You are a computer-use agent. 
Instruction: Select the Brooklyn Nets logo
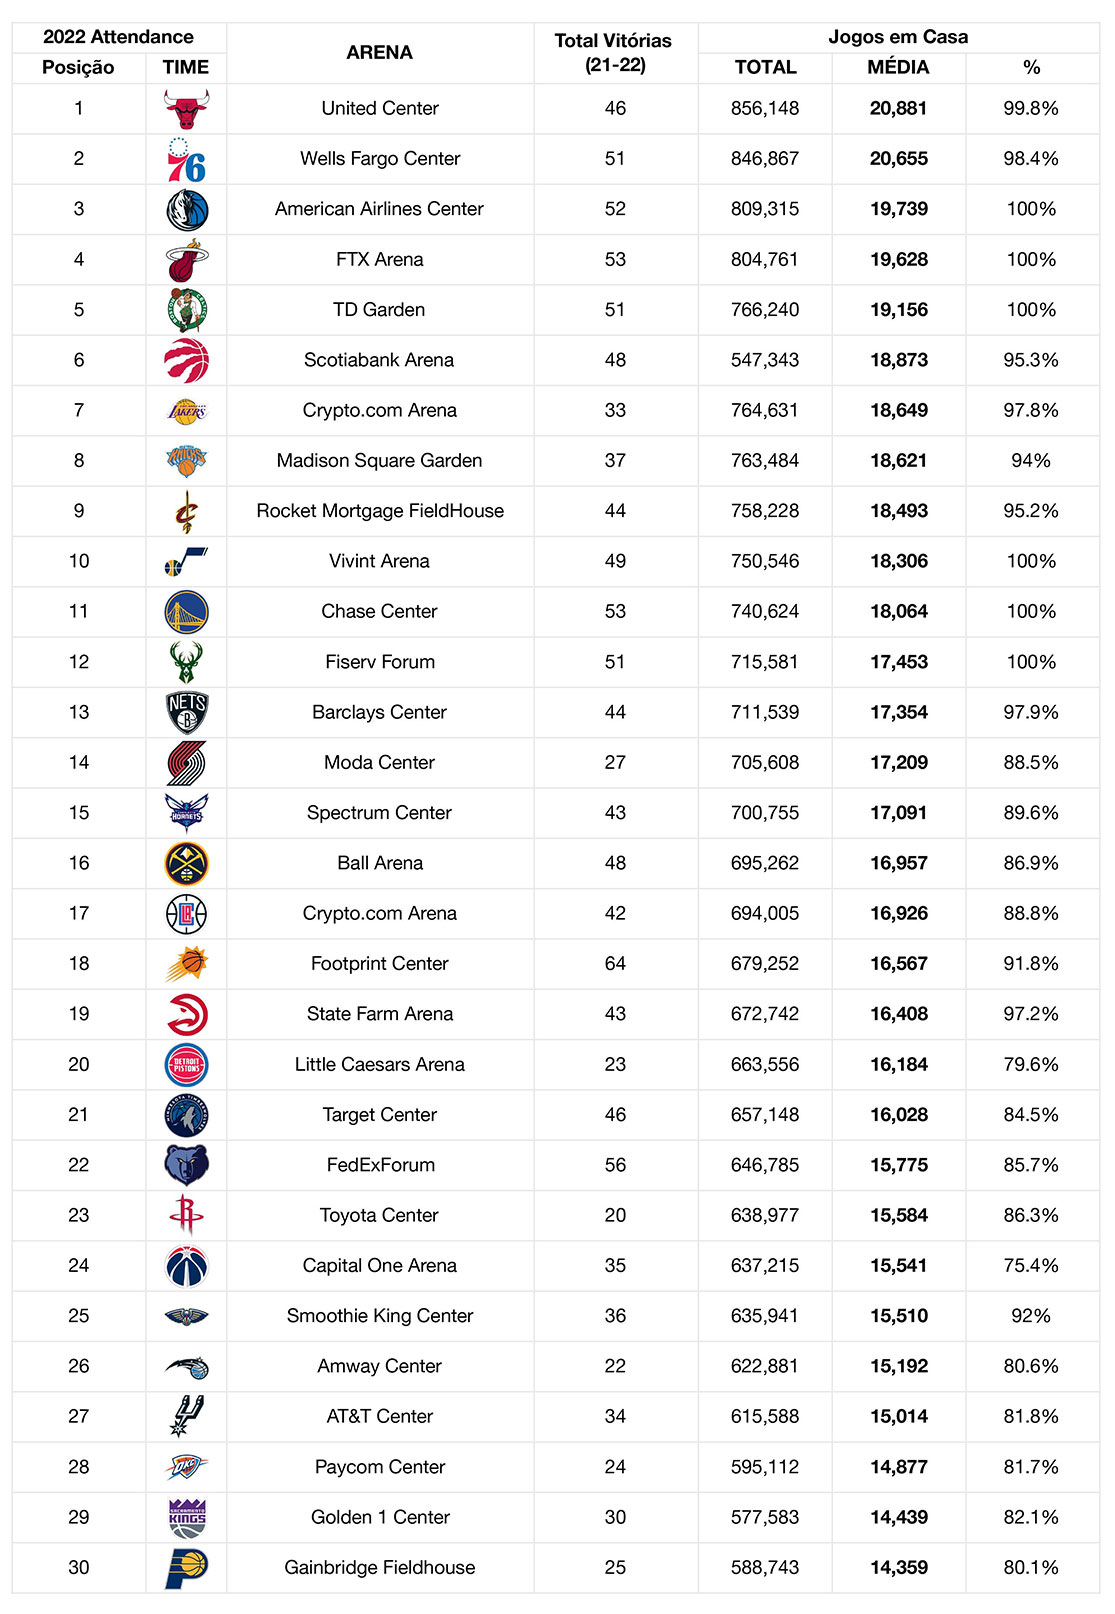click(x=186, y=712)
